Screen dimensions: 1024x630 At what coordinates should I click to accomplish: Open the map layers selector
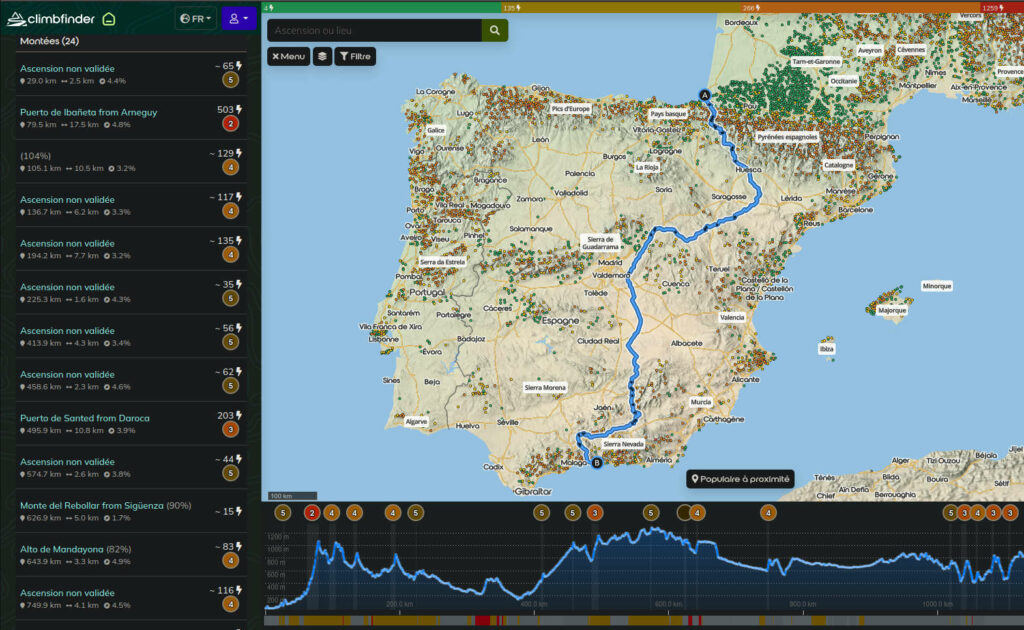[x=322, y=57]
